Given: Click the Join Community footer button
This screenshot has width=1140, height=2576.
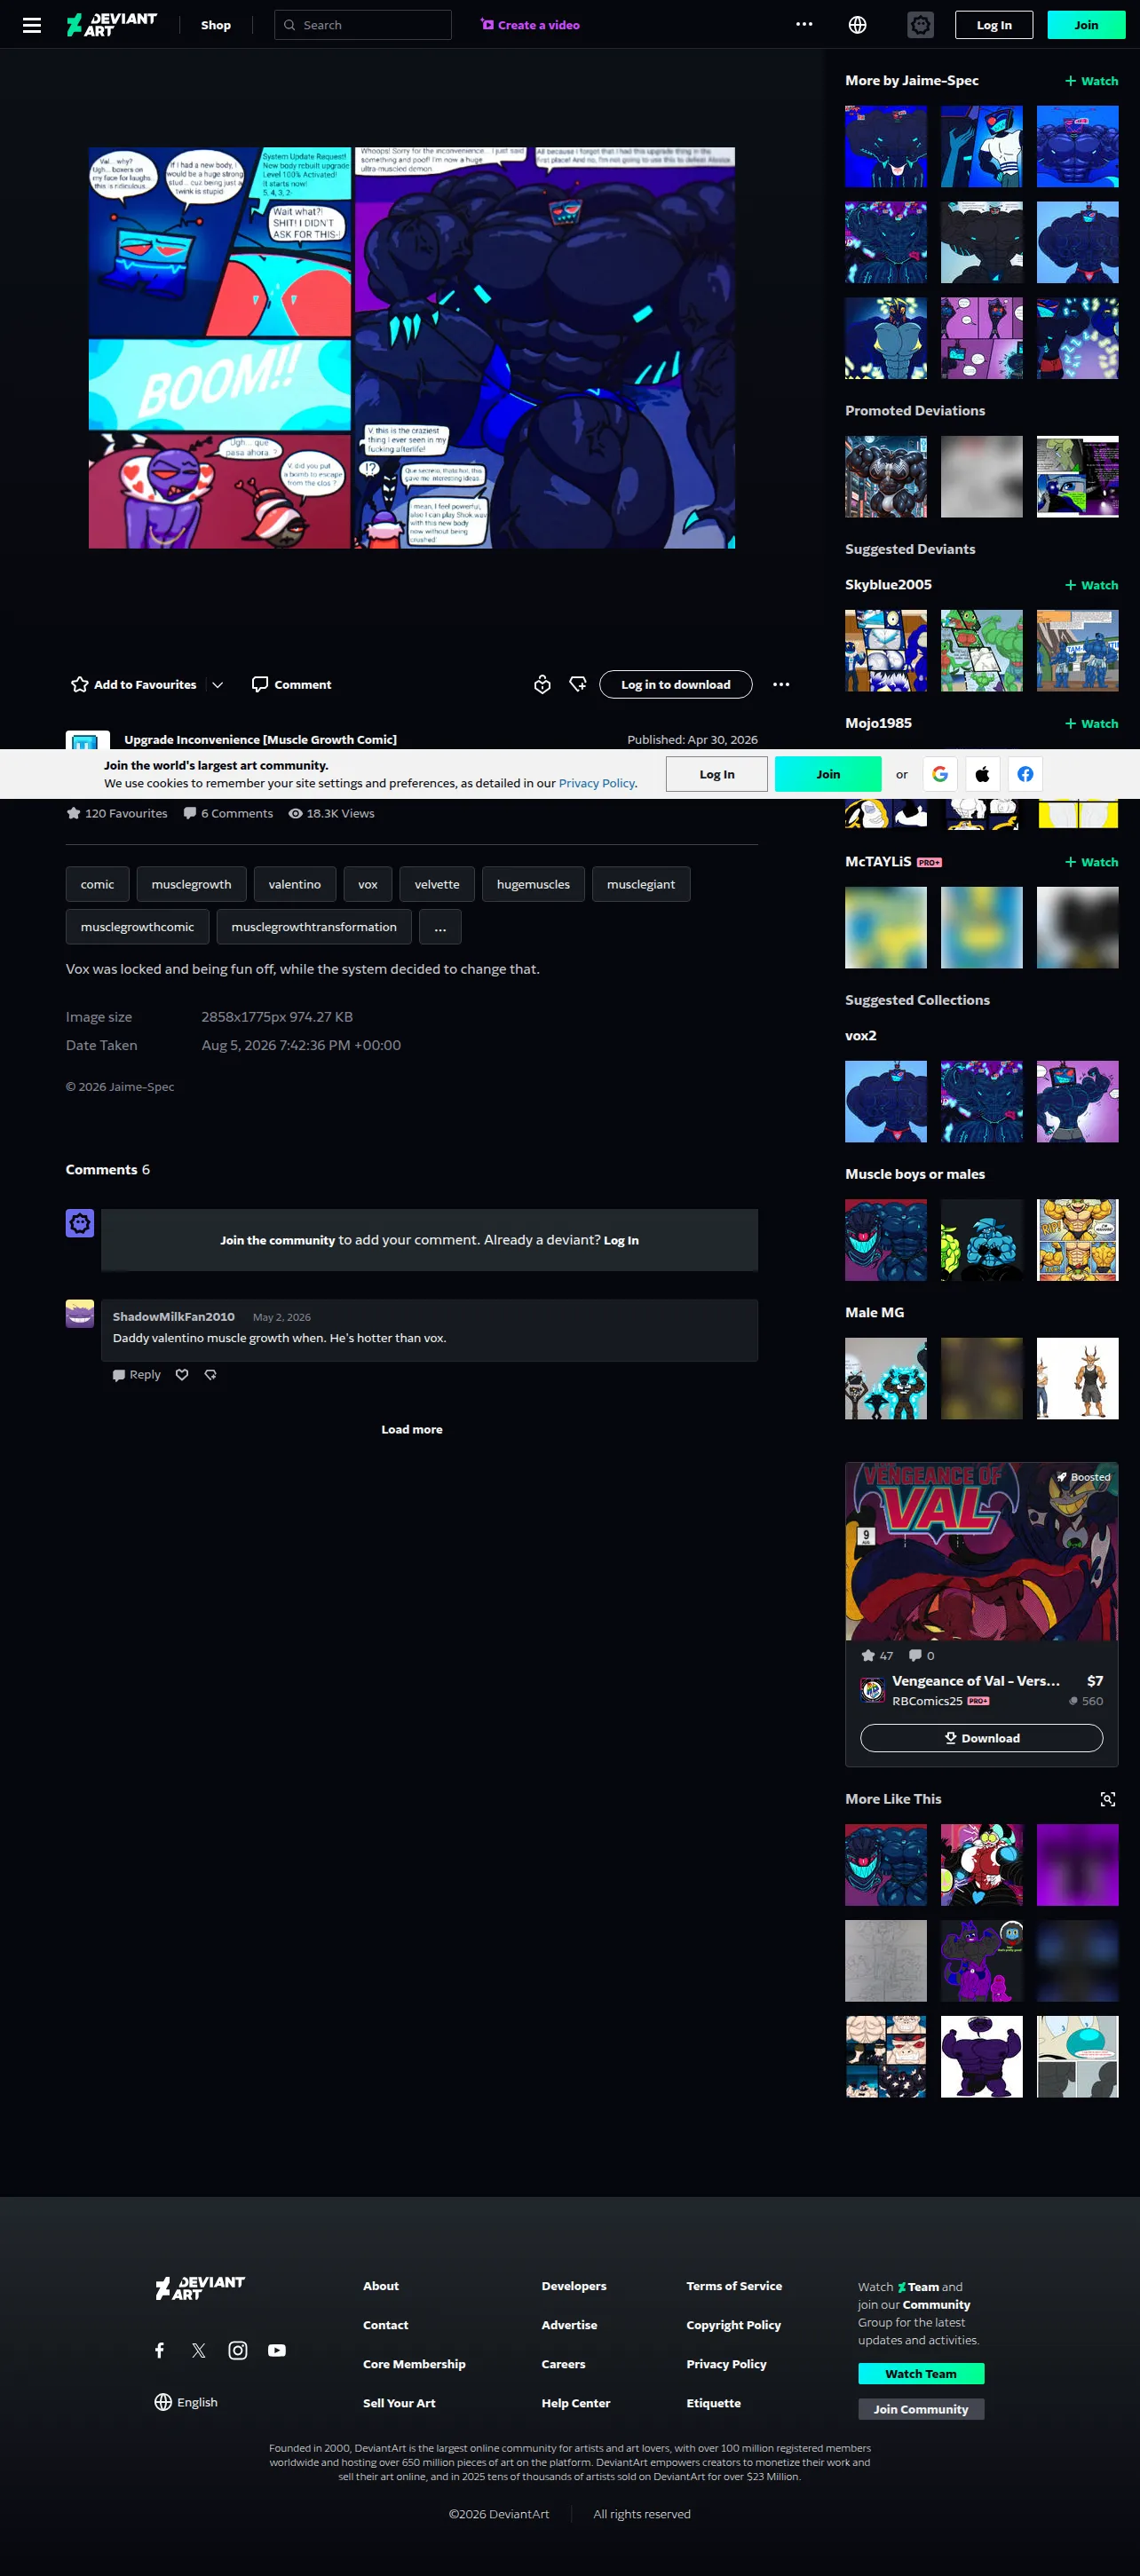Looking at the screenshot, I should point(921,2409).
